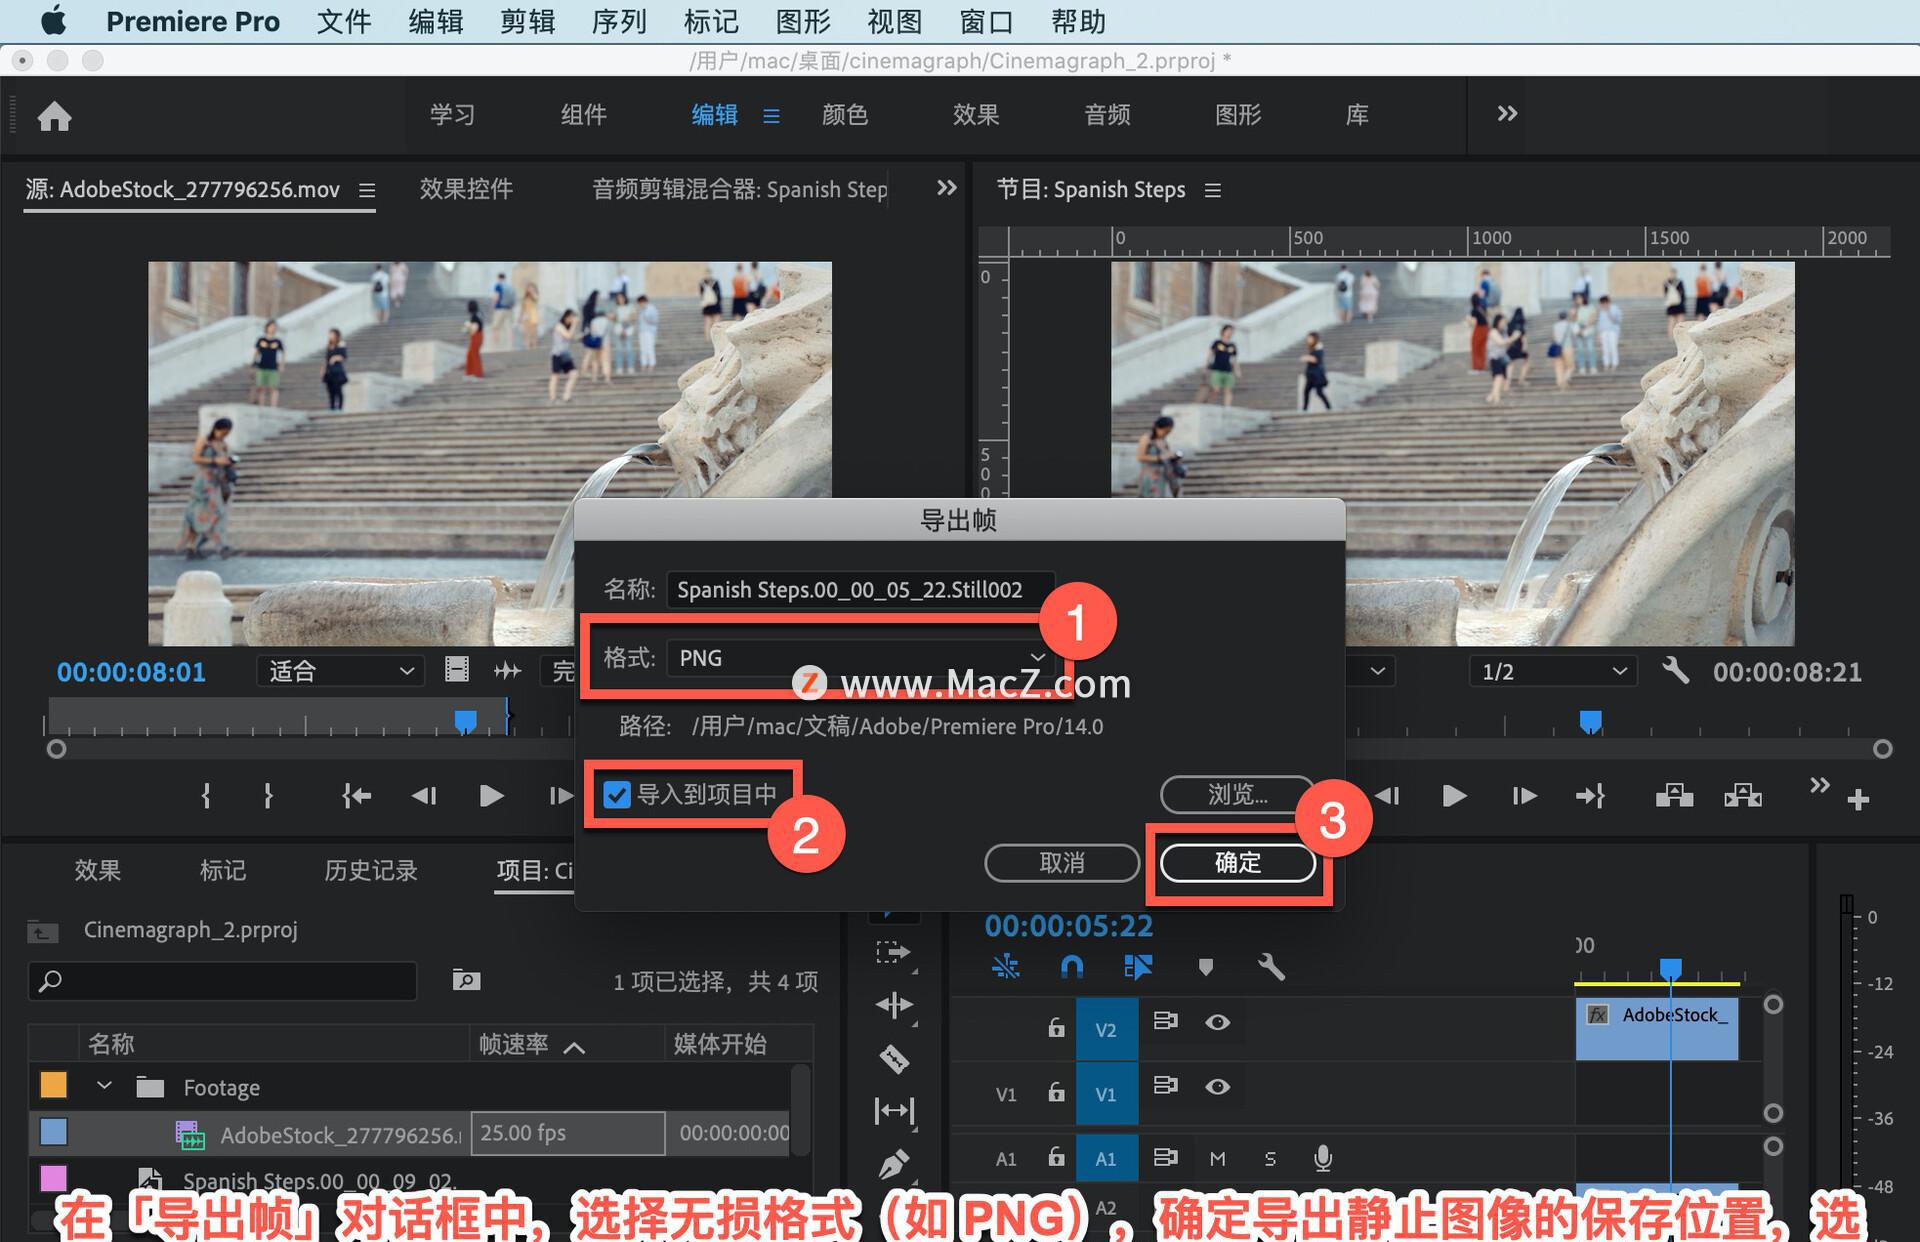Click the Program monitor playhead marker
The width and height of the screenshot is (1920, 1242).
click(1590, 721)
